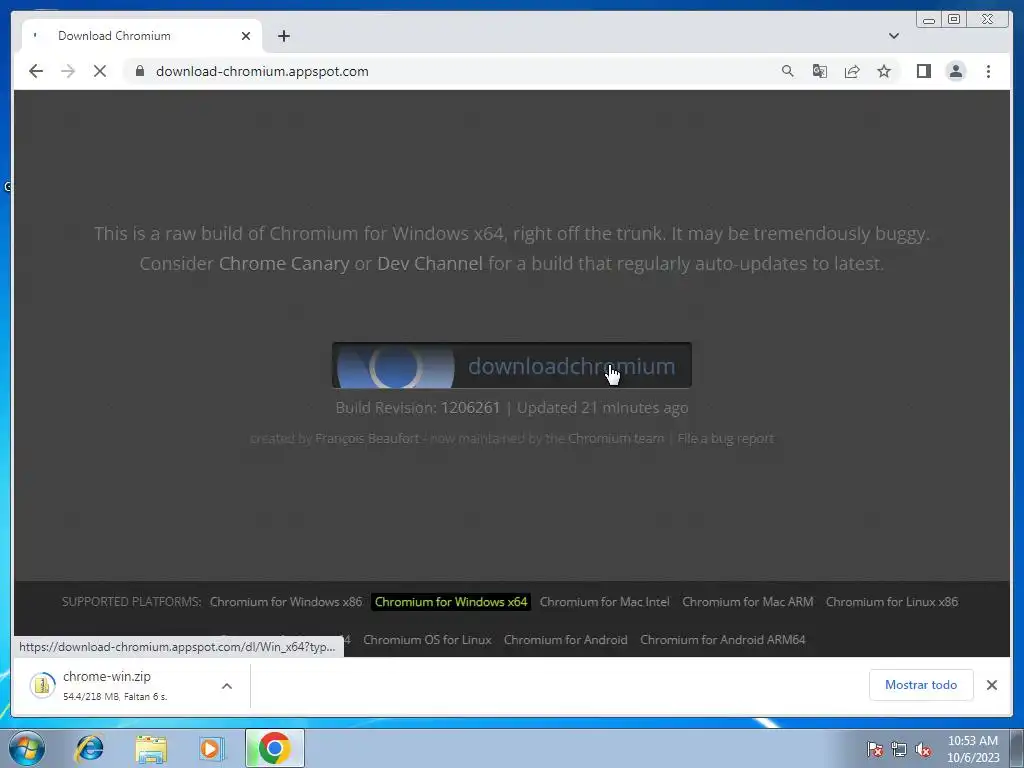The width and height of the screenshot is (1024, 768).
Task: Open a new tab
Action: coord(283,36)
